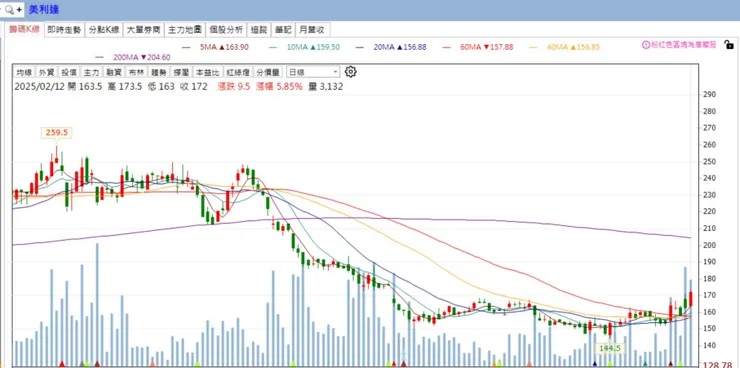Click the 量 3,132 volume value
The image size is (740, 368).
tap(326, 87)
